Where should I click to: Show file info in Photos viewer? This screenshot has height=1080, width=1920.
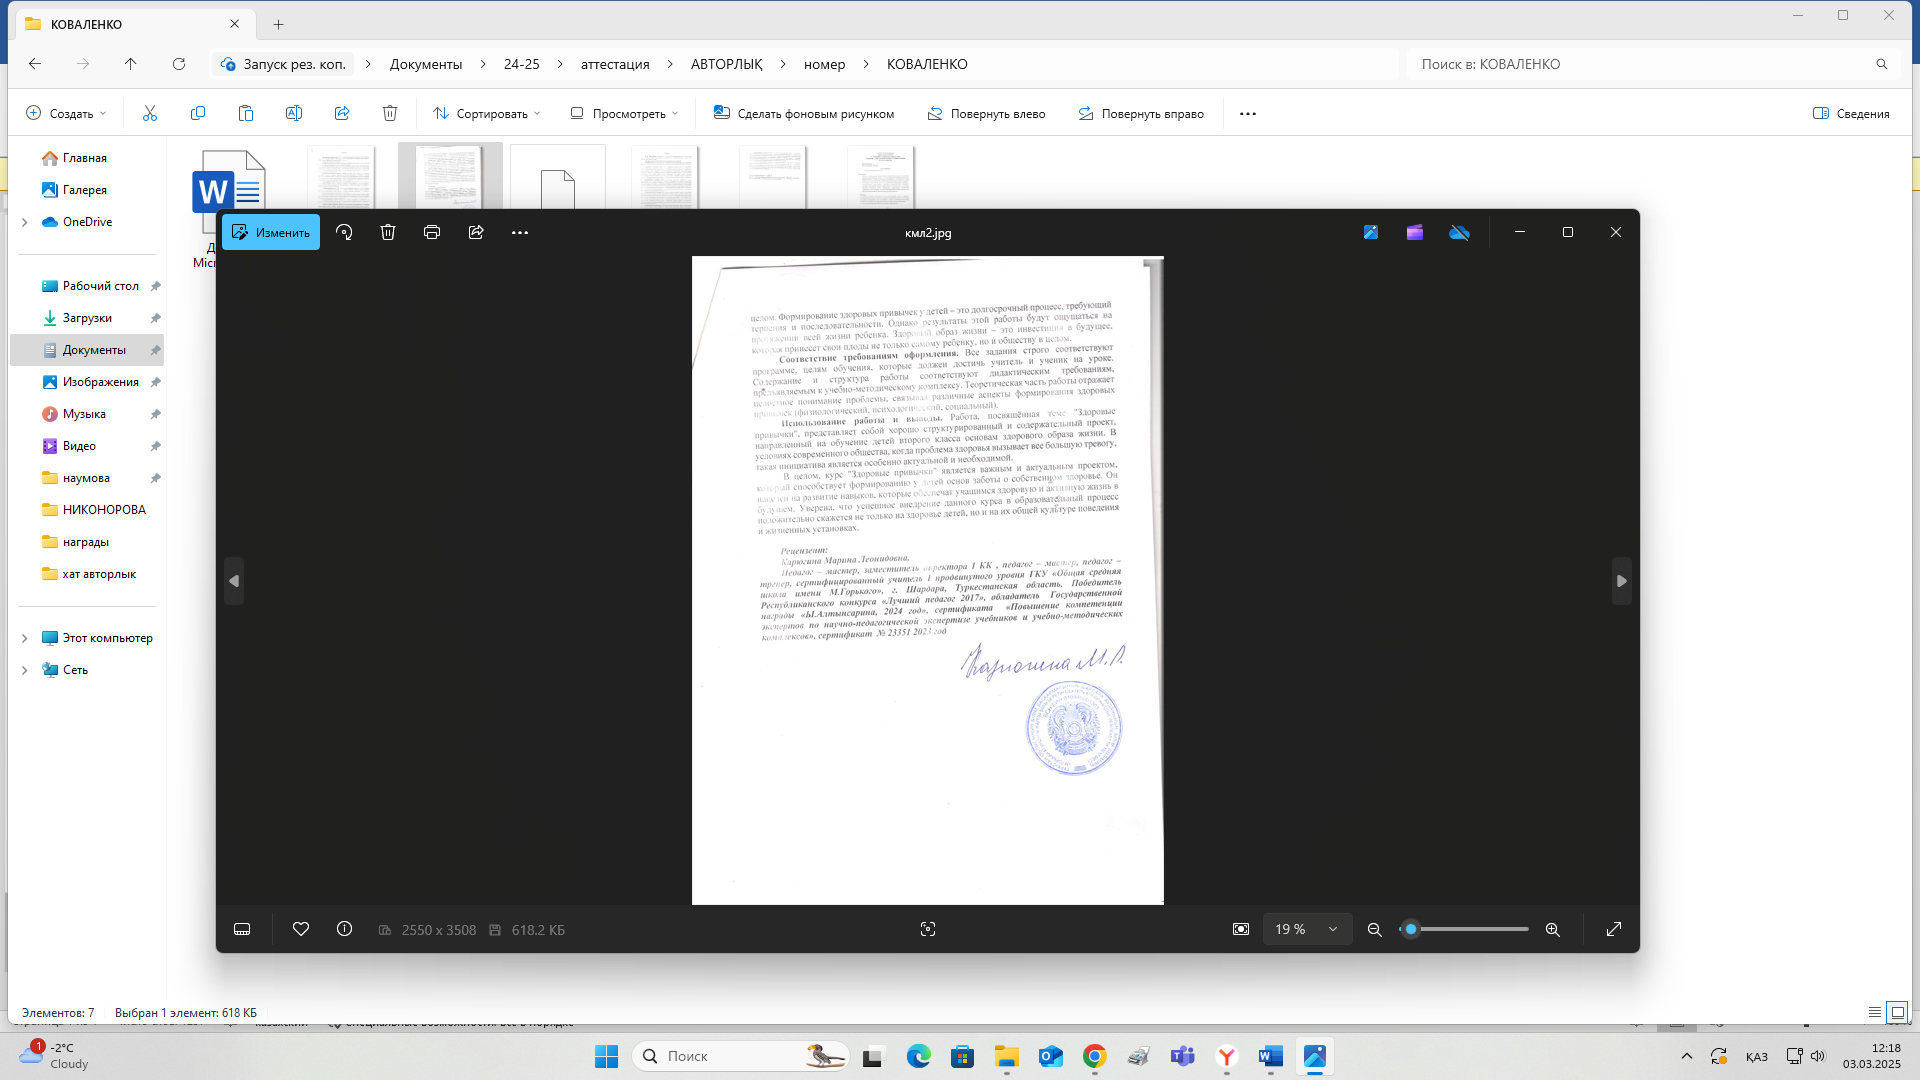[x=344, y=929]
